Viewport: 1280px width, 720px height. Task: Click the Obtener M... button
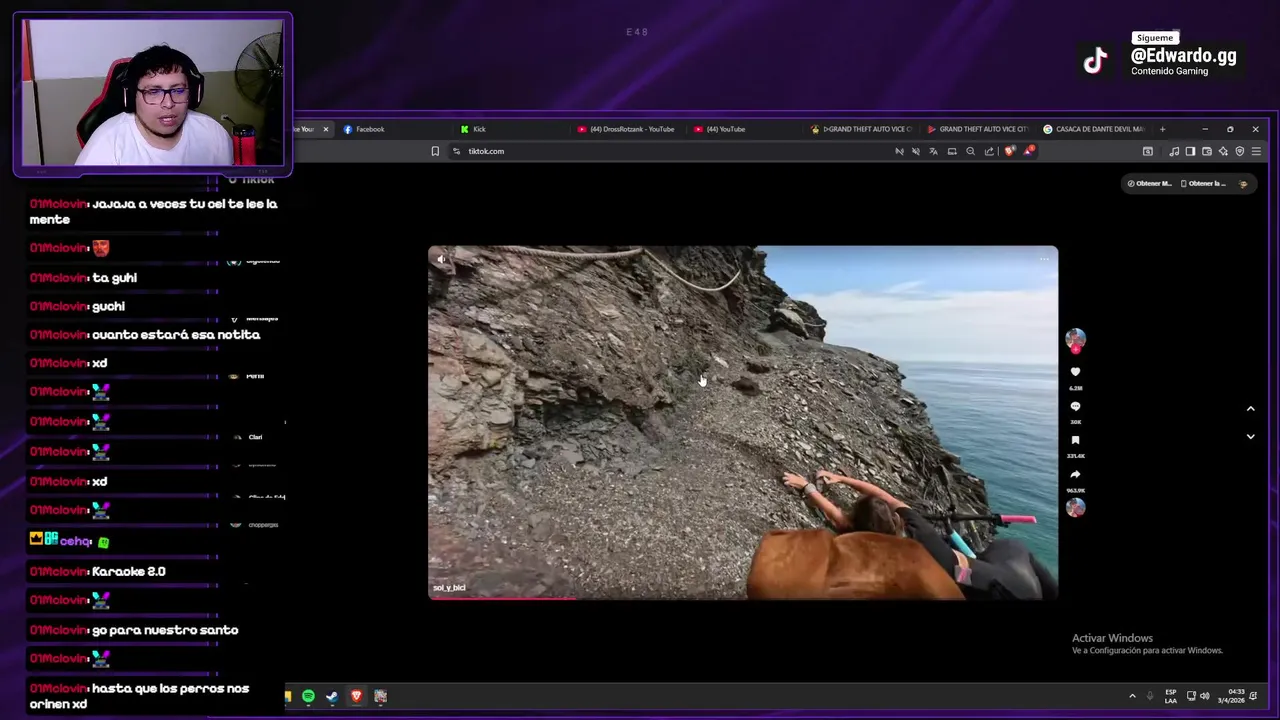click(x=1149, y=183)
